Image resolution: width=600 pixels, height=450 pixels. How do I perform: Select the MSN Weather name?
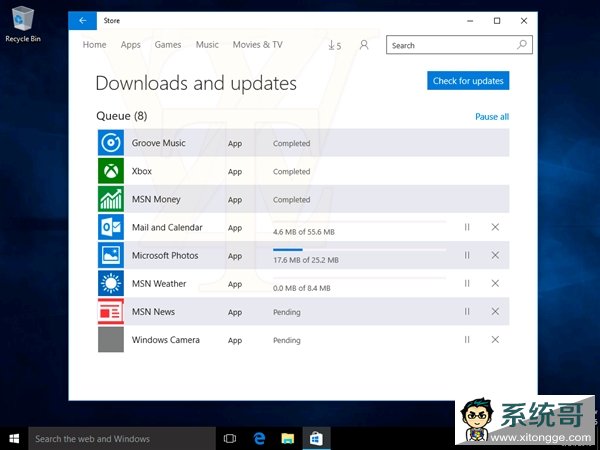159,284
